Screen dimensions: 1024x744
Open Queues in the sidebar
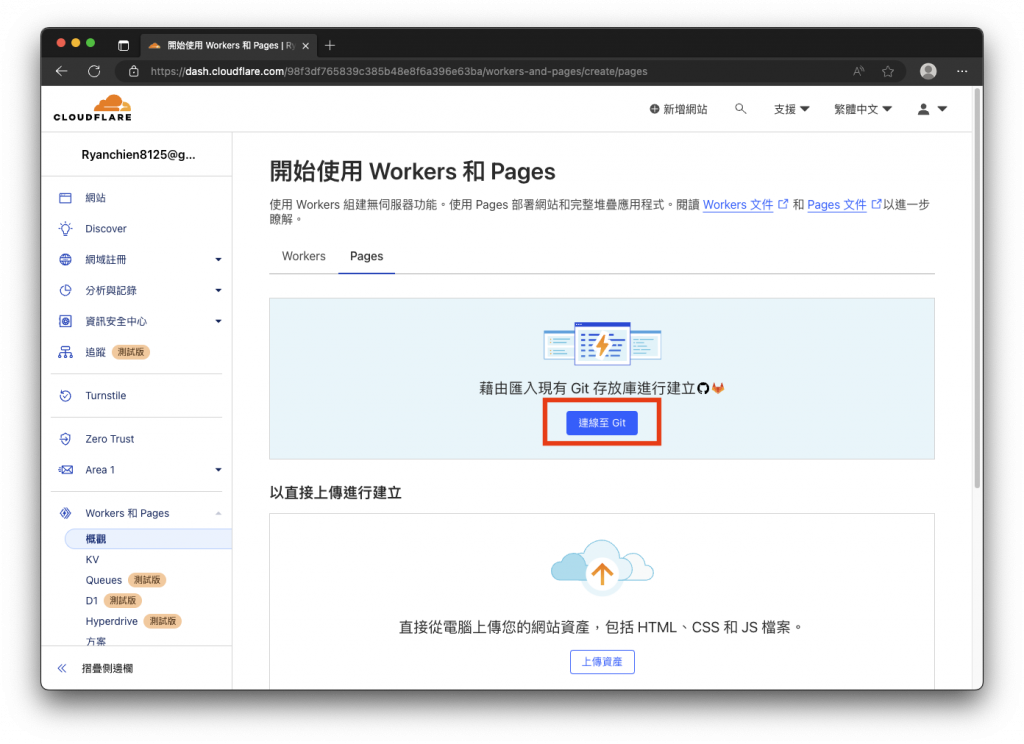[x=103, y=580]
